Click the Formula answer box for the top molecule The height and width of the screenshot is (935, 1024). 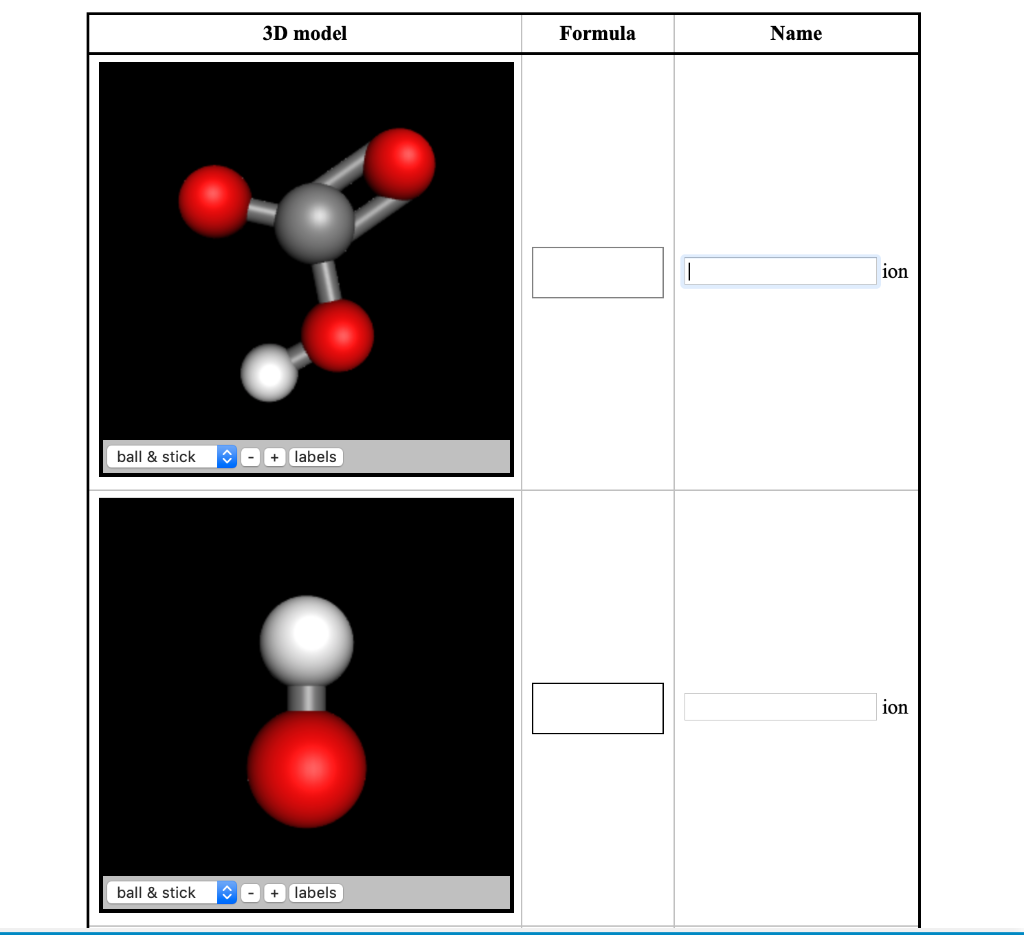597,272
